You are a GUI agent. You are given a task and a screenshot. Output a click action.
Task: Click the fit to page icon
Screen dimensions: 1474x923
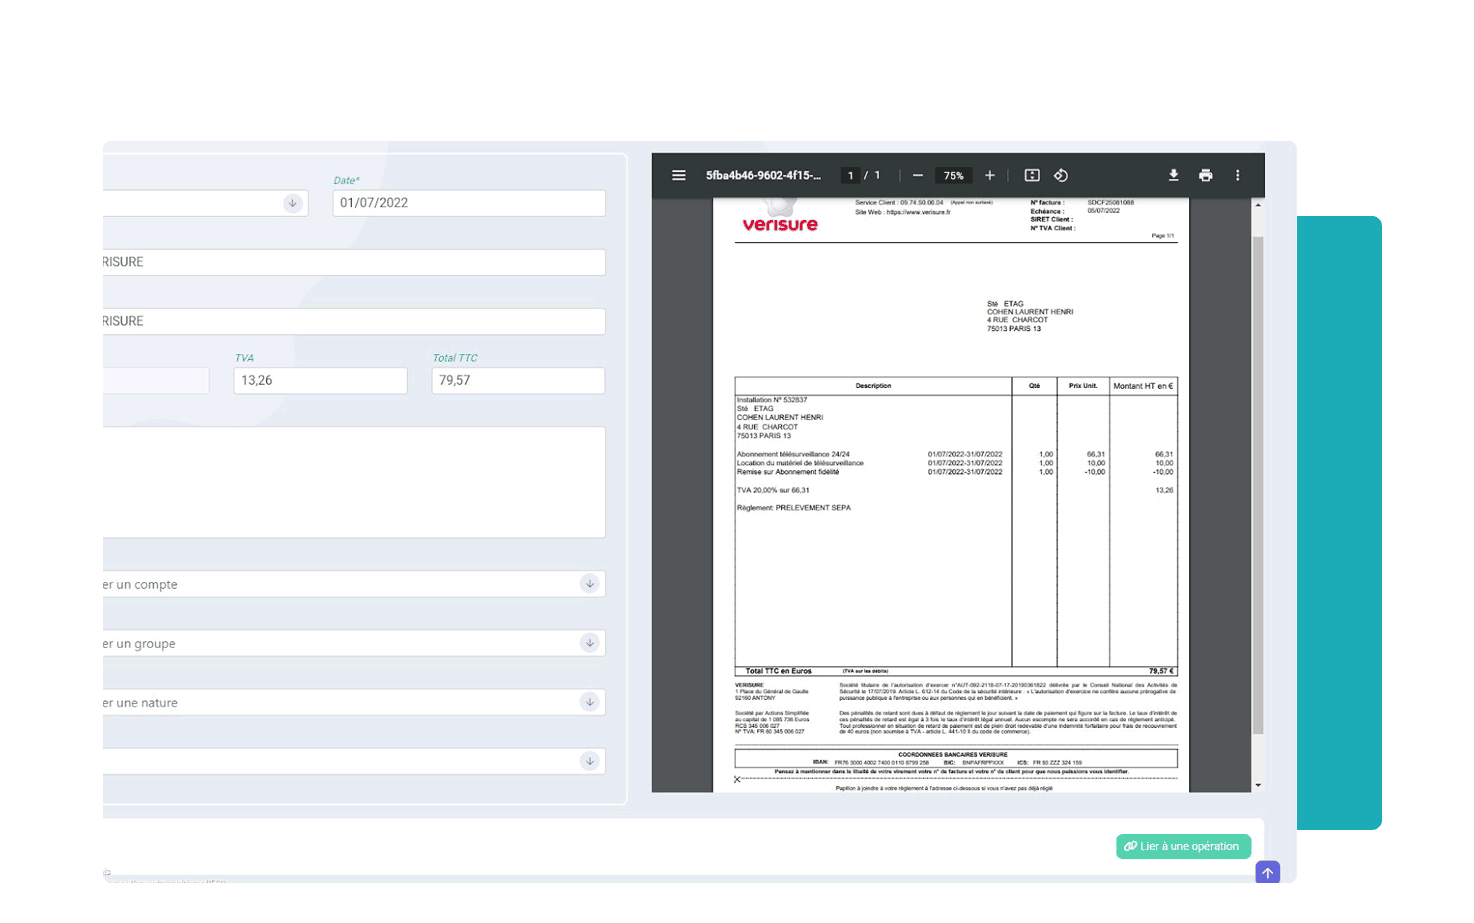(x=1032, y=175)
